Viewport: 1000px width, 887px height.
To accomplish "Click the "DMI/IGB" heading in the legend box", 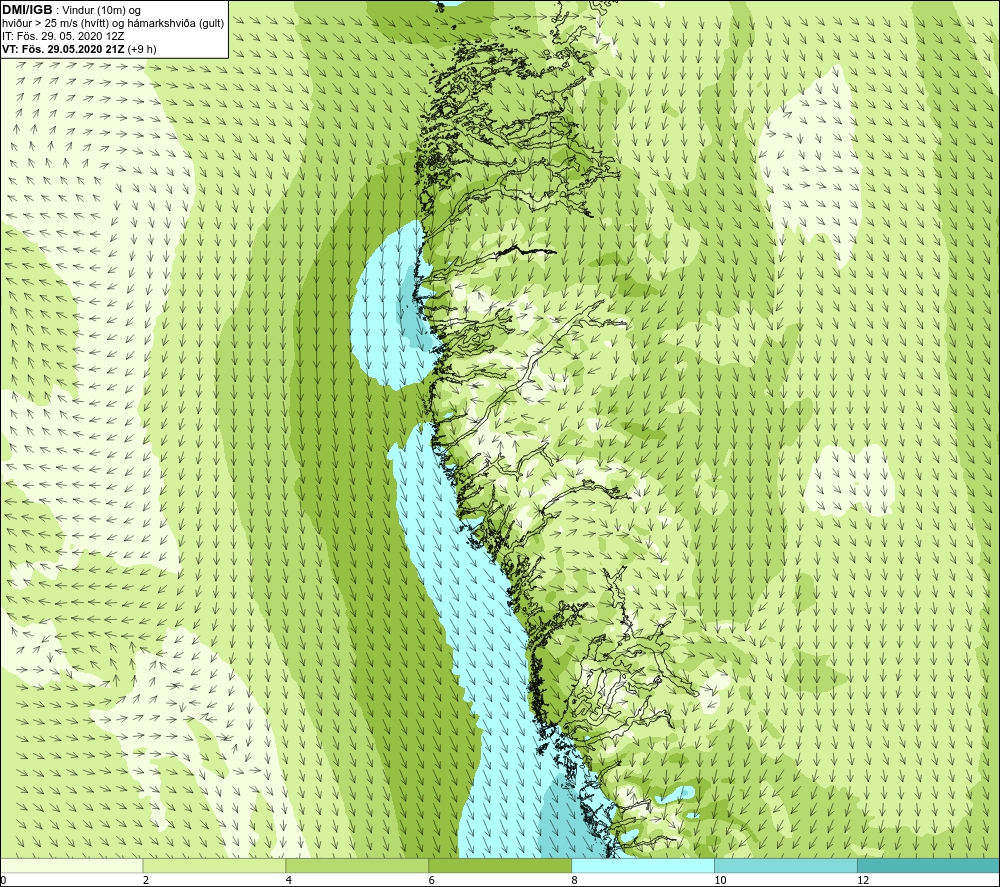I will [x=27, y=10].
